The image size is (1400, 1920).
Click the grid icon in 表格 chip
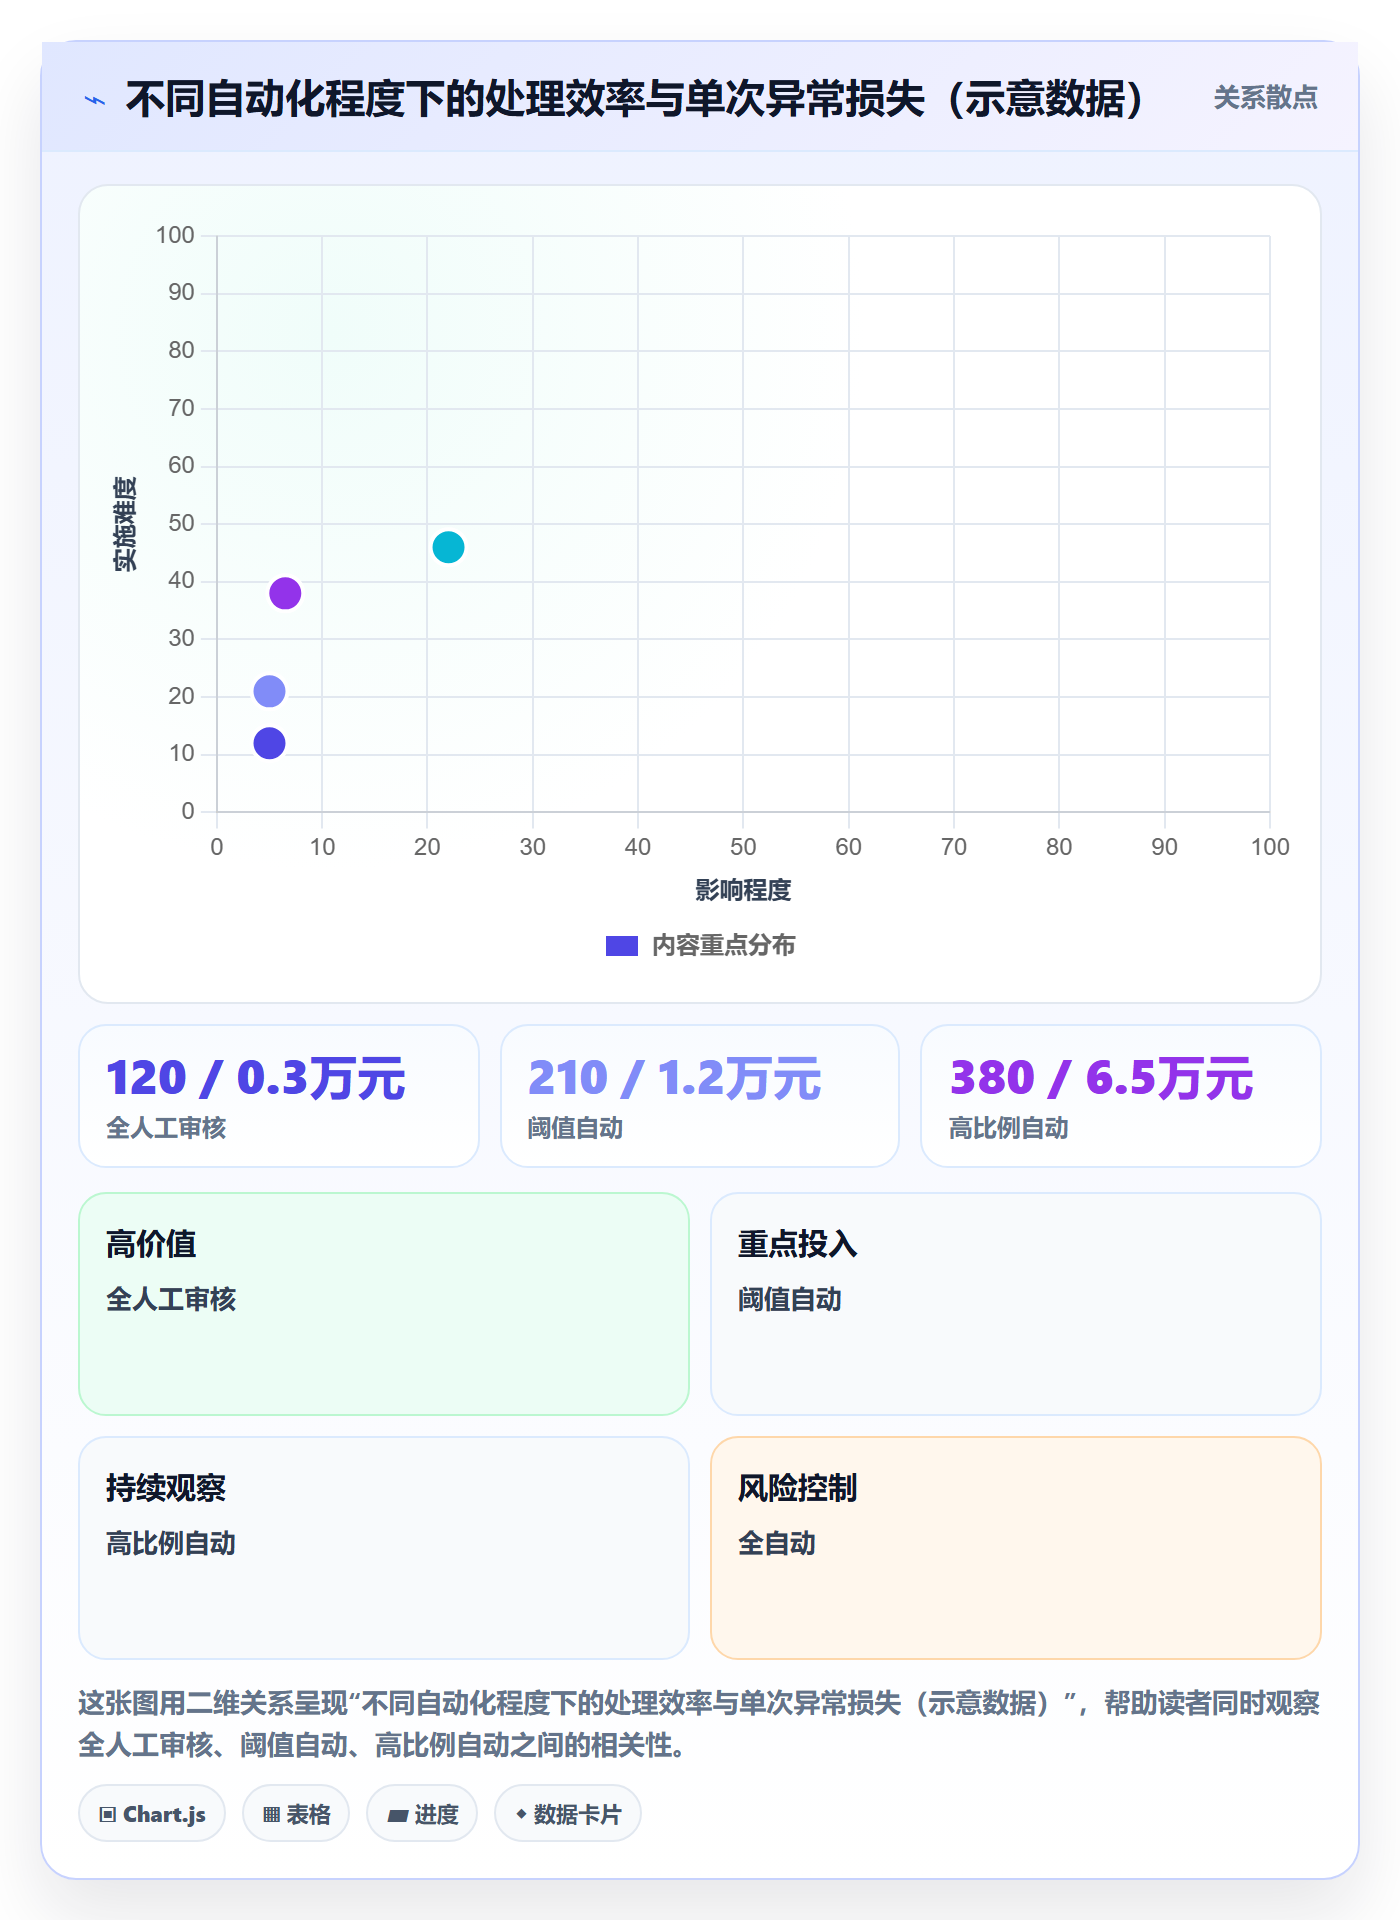tap(271, 1815)
